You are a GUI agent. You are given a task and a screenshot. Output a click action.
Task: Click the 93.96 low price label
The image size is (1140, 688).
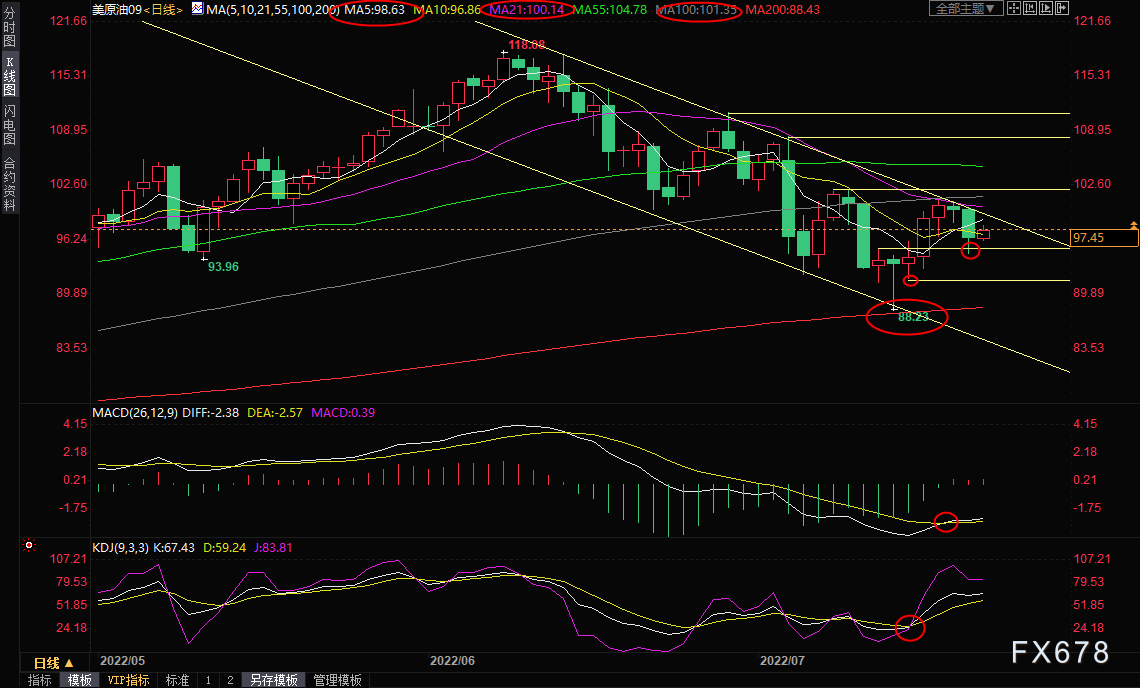223,267
